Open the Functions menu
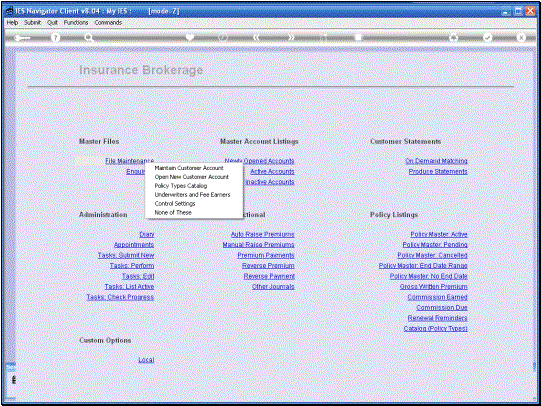The image size is (541, 406). 76,22
